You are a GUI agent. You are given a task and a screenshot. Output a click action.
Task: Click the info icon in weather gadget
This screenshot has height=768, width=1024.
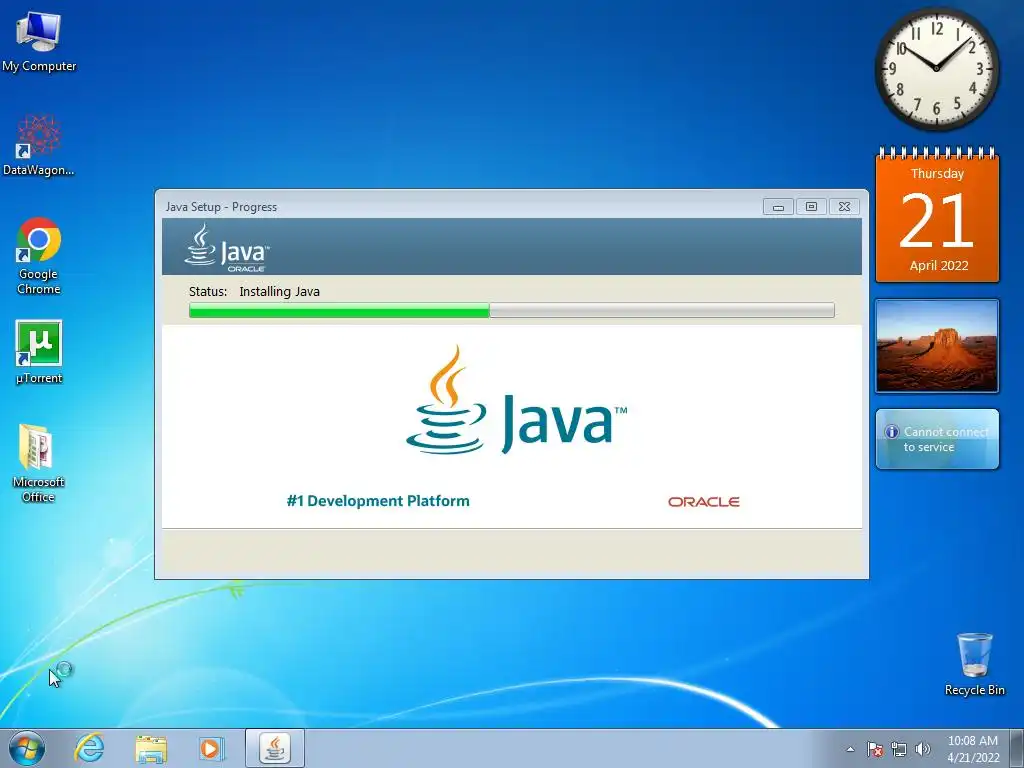pos(891,432)
